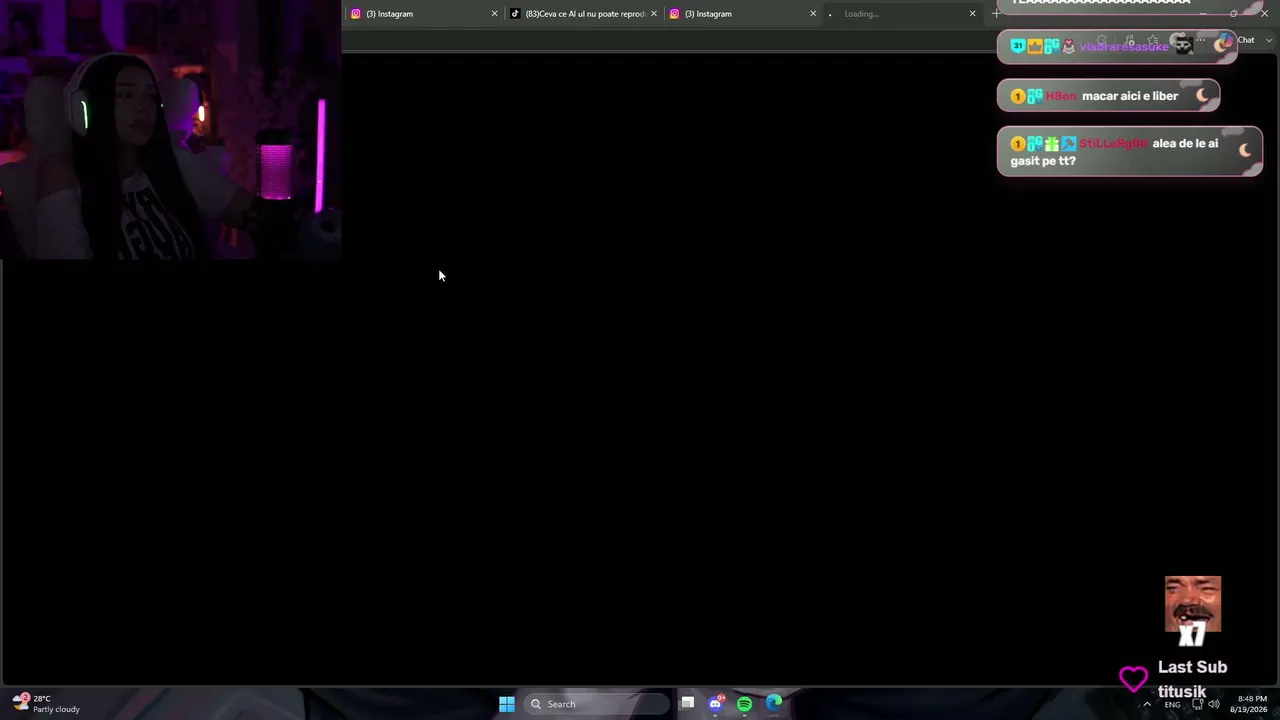Open the weather widget showing 28°C
Screen dimensions: 1280x720
[x=47, y=704]
